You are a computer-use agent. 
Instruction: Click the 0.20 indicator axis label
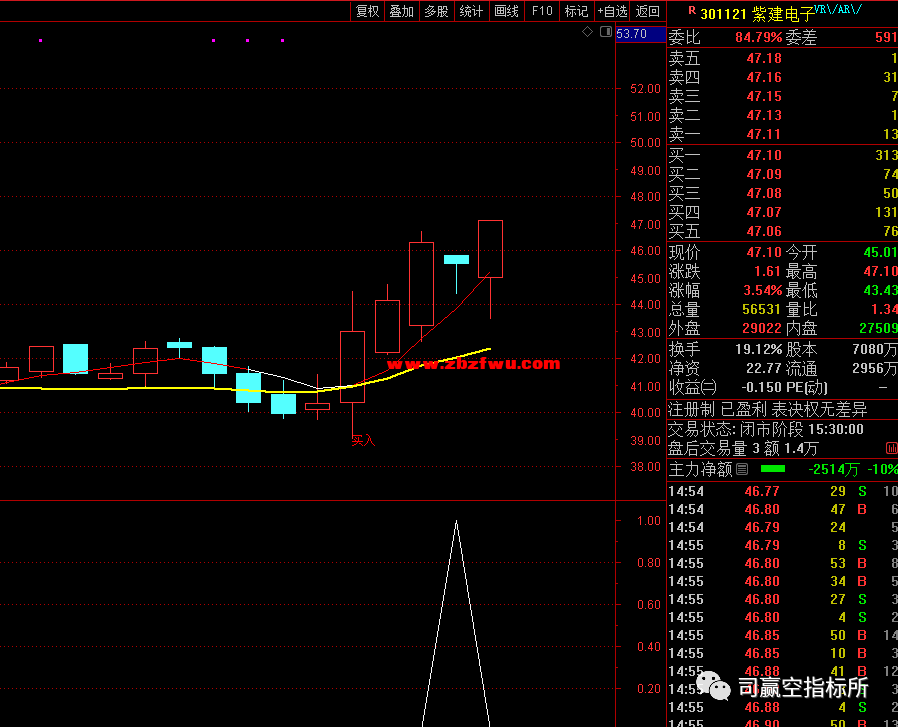649,689
